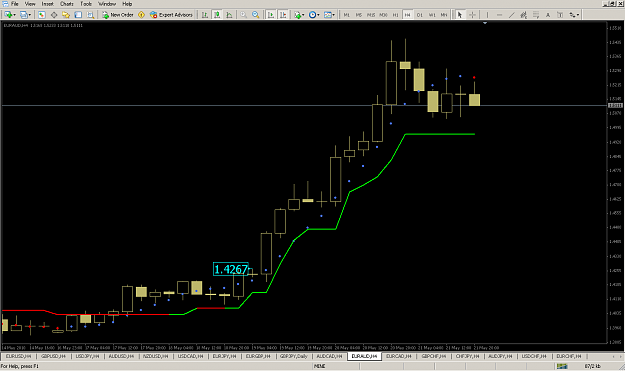The width and height of the screenshot is (625, 371).
Task: Open the Arrows objects dropdown
Action: pyautogui.click(x=574, y=15)
